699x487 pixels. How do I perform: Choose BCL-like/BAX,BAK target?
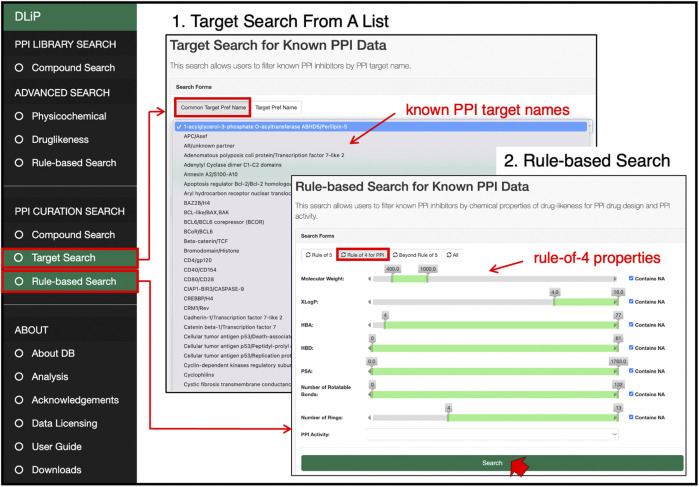206,213
